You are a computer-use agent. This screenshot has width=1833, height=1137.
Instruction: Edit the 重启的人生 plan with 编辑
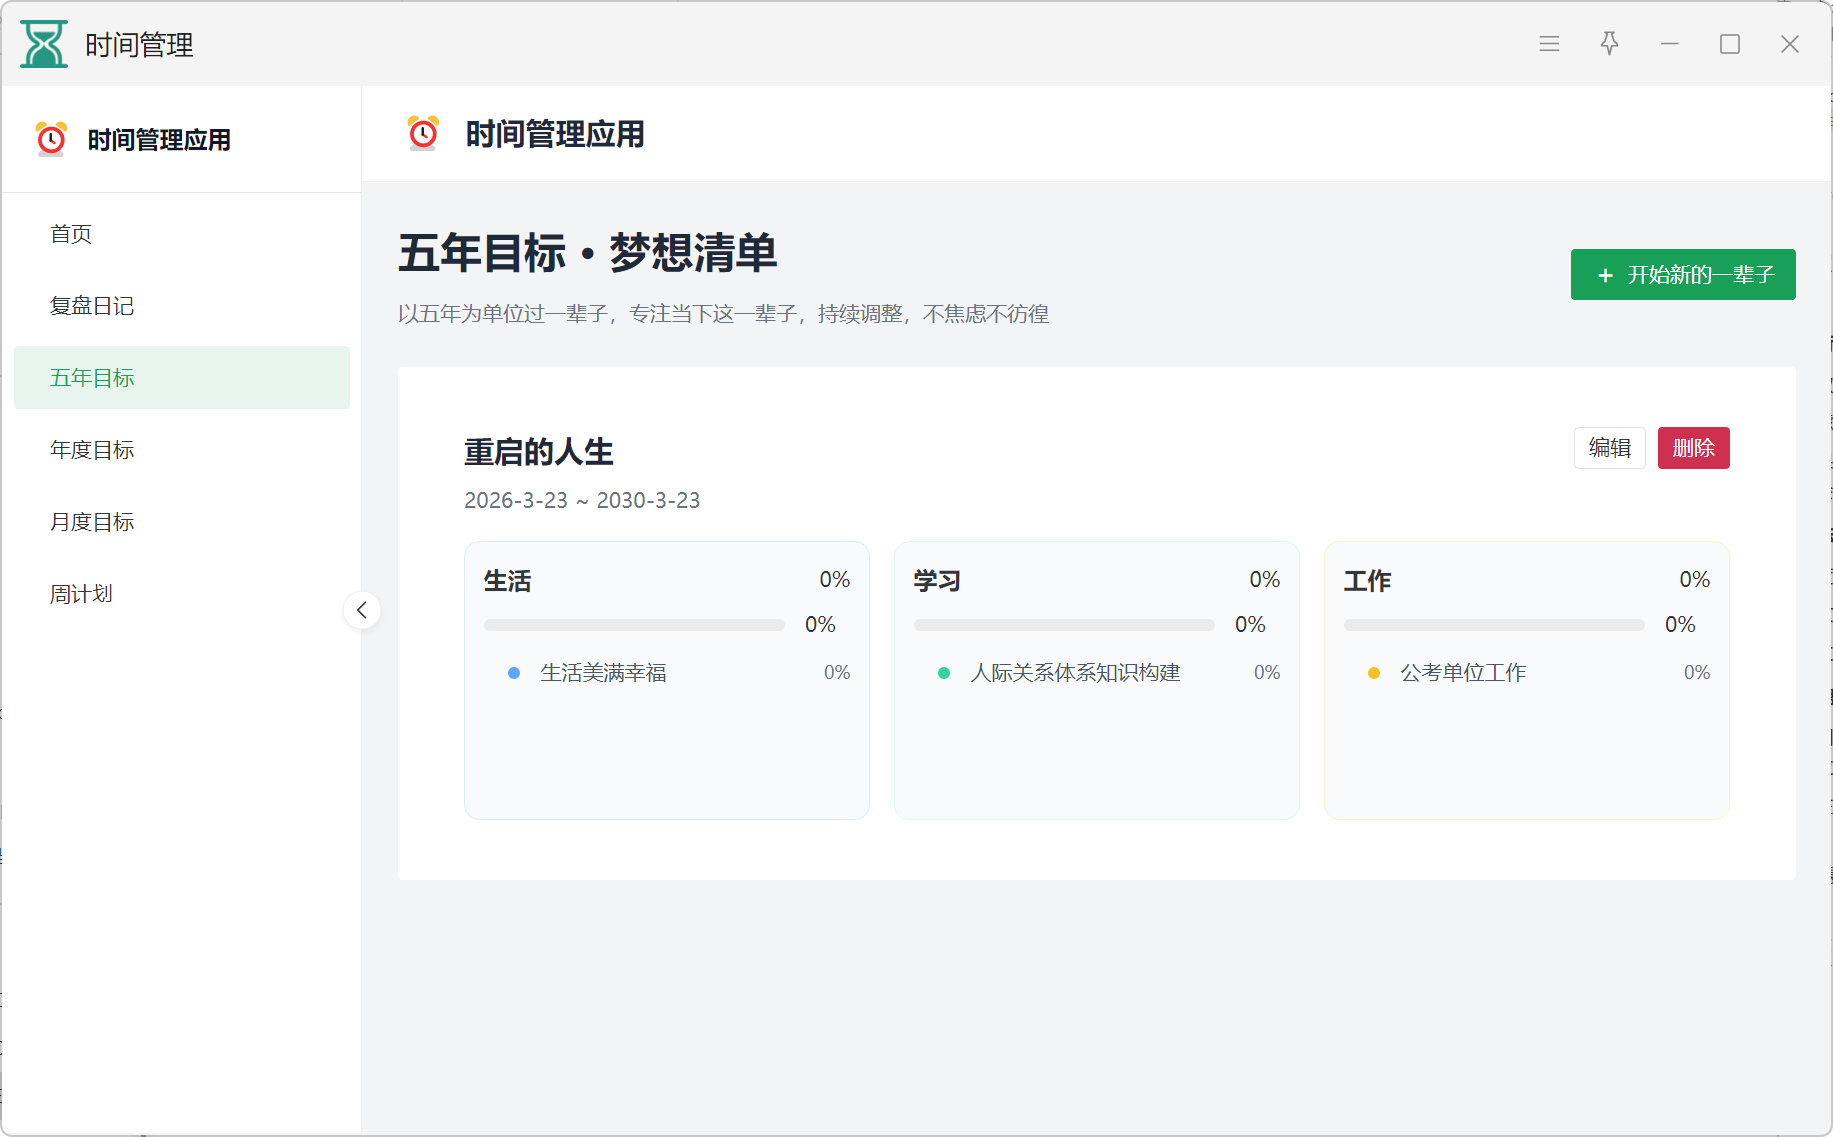click(x=1609, y=448)
